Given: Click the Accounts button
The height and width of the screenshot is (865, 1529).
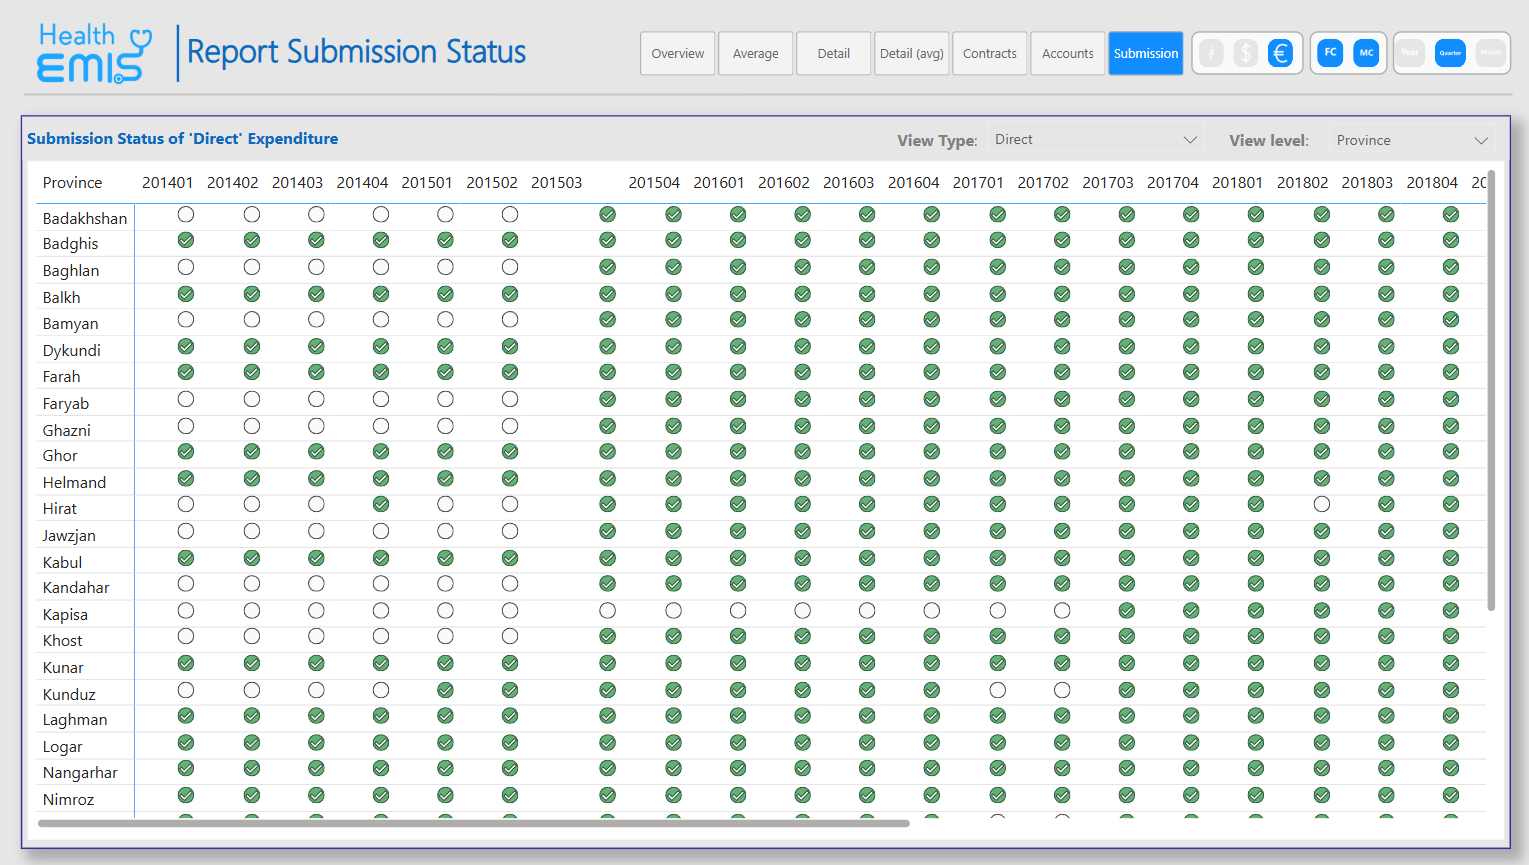Looking at the screenshot, I should [1067, 54].
